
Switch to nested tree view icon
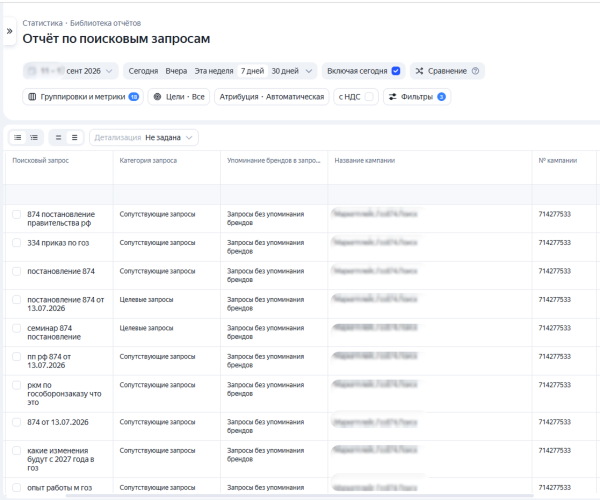[34, 137]
